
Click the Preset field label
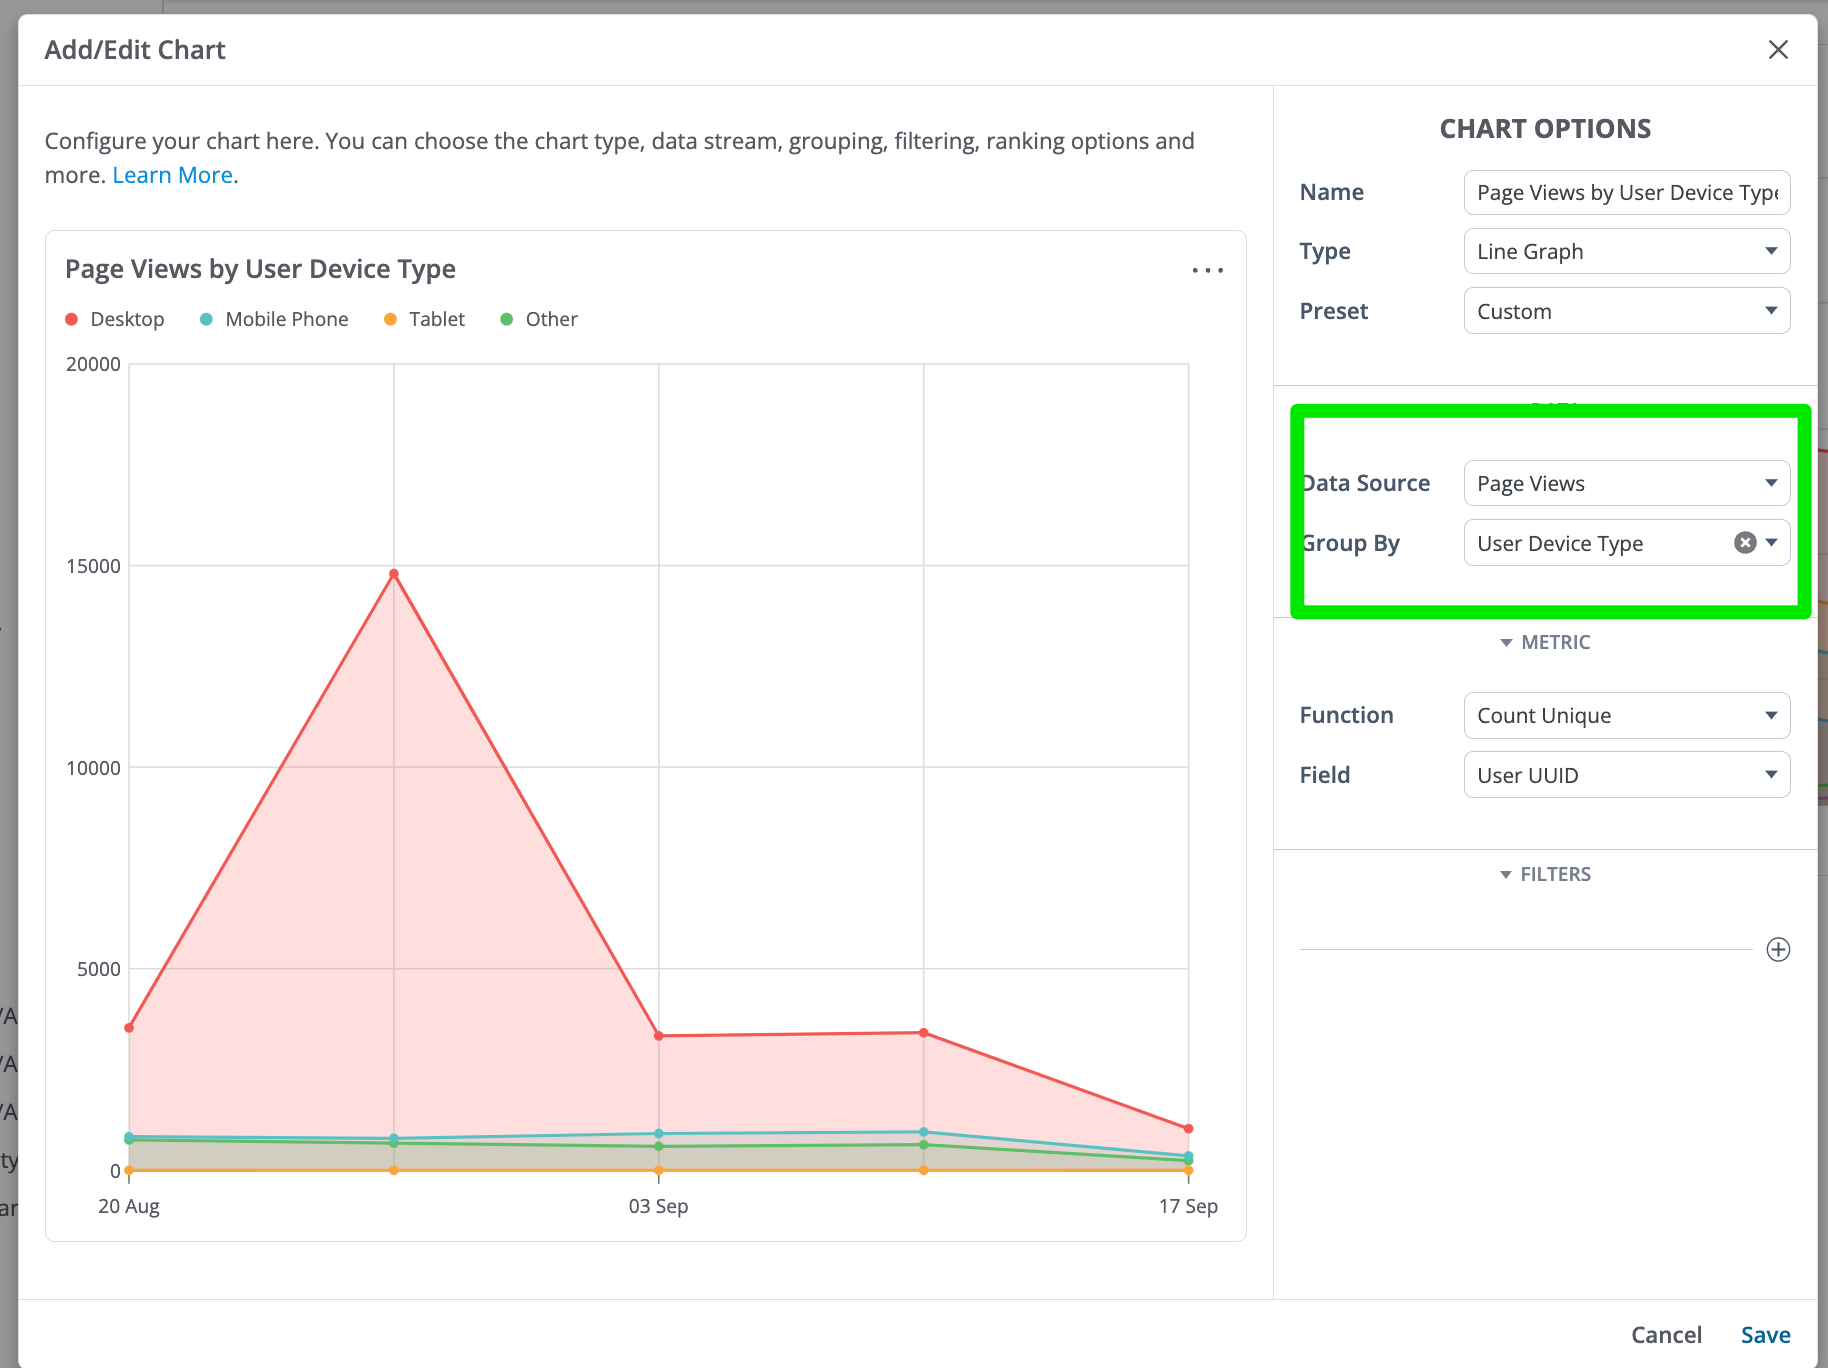(1333, 311)
